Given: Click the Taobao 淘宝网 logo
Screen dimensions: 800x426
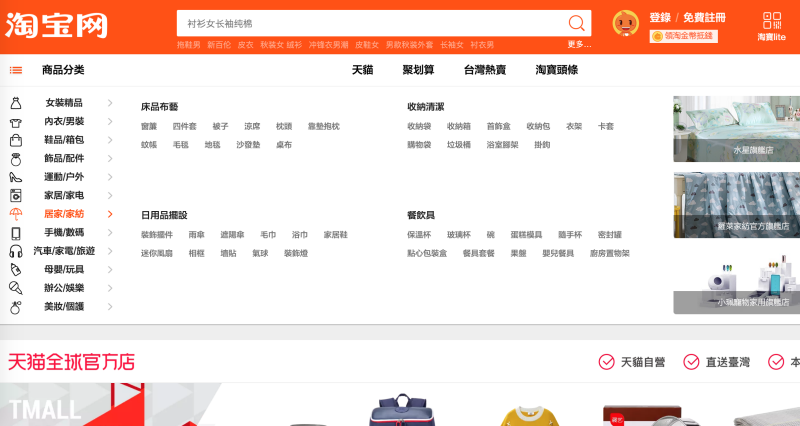Looking at the screenshot, I should pyautogui.click(x=57, y=26).
